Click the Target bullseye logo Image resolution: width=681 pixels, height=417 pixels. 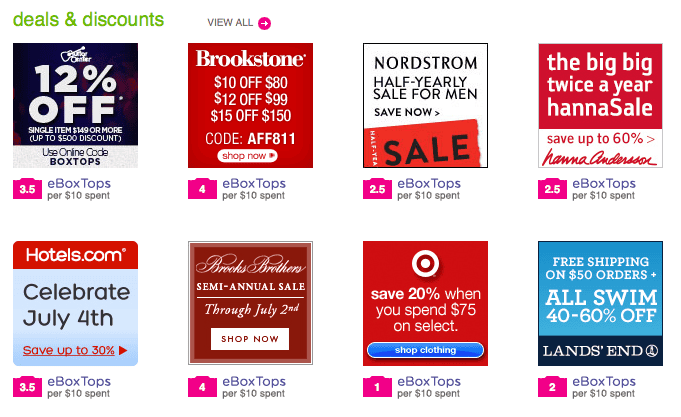point(425,263)
